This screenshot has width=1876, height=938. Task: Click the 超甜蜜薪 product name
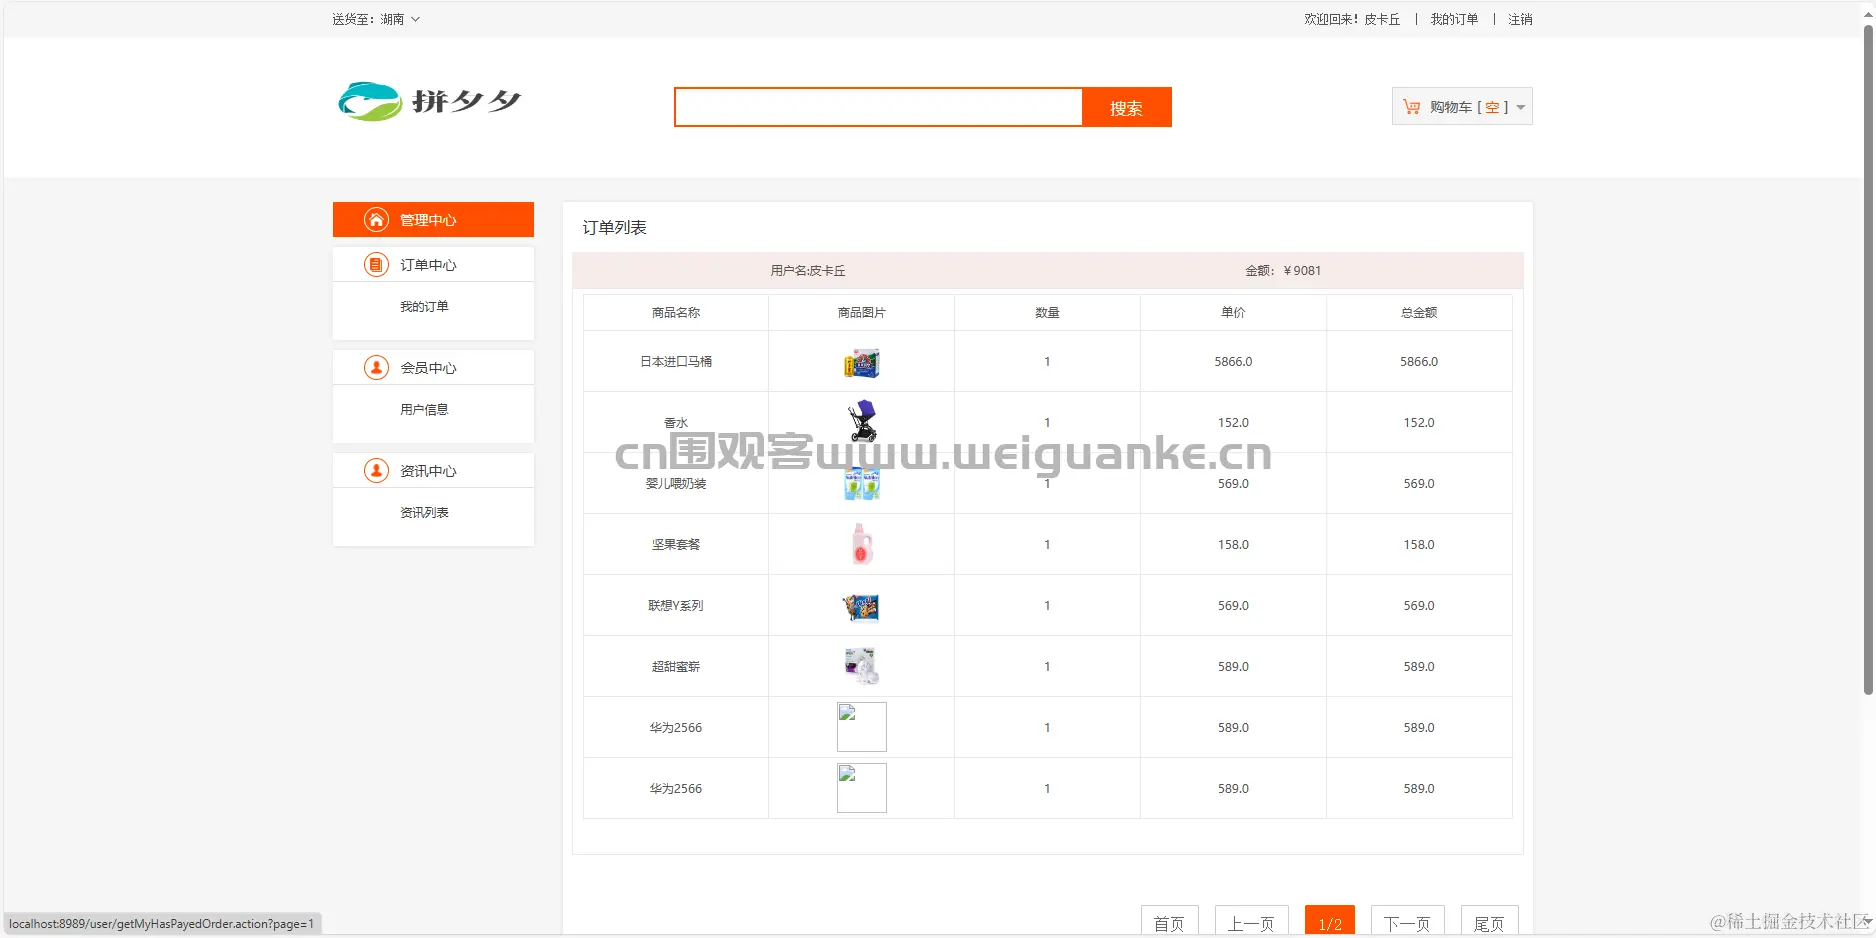point(676,667)
